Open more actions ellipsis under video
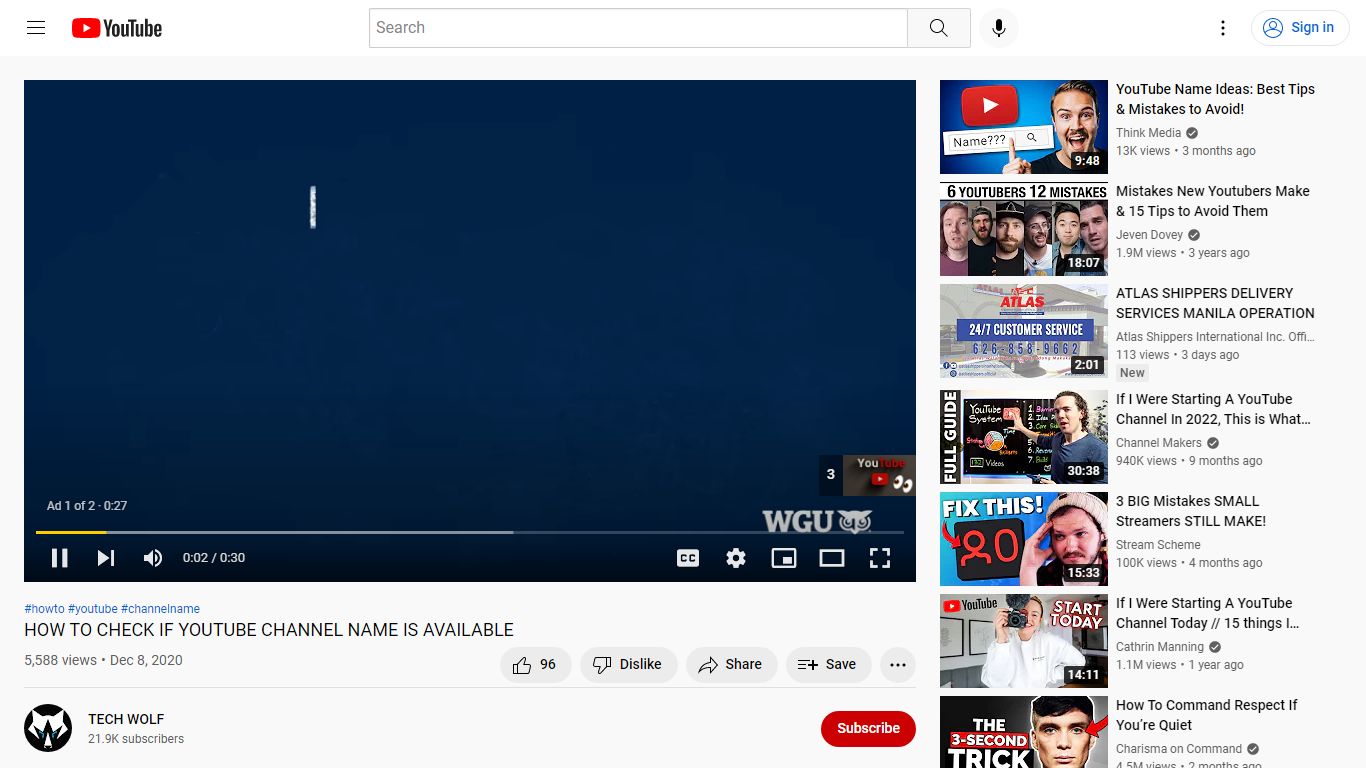The image size is (1366, 768). [898, 665]
